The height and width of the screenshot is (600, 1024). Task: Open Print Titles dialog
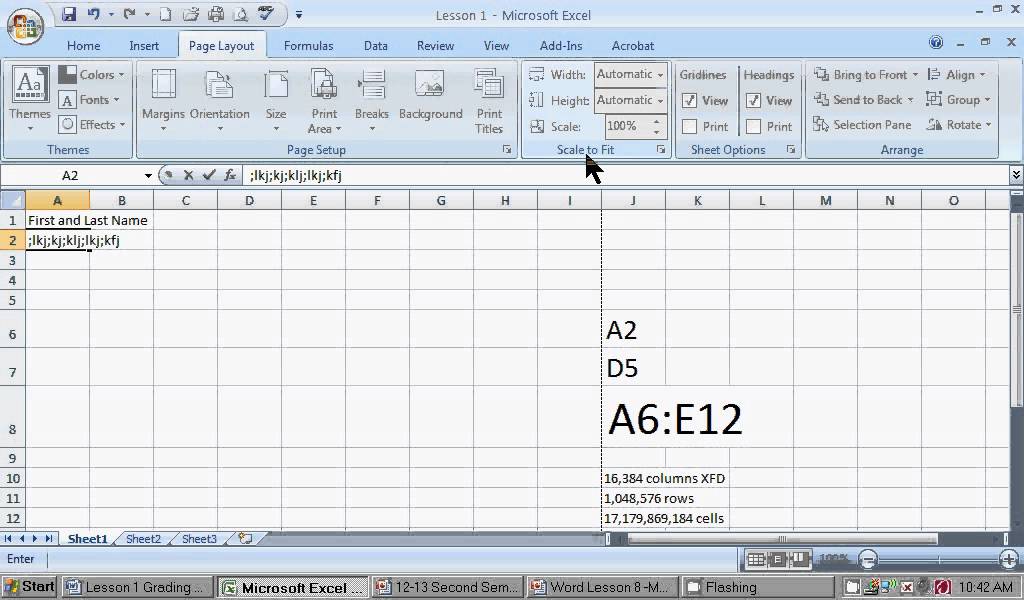point(488,101)
